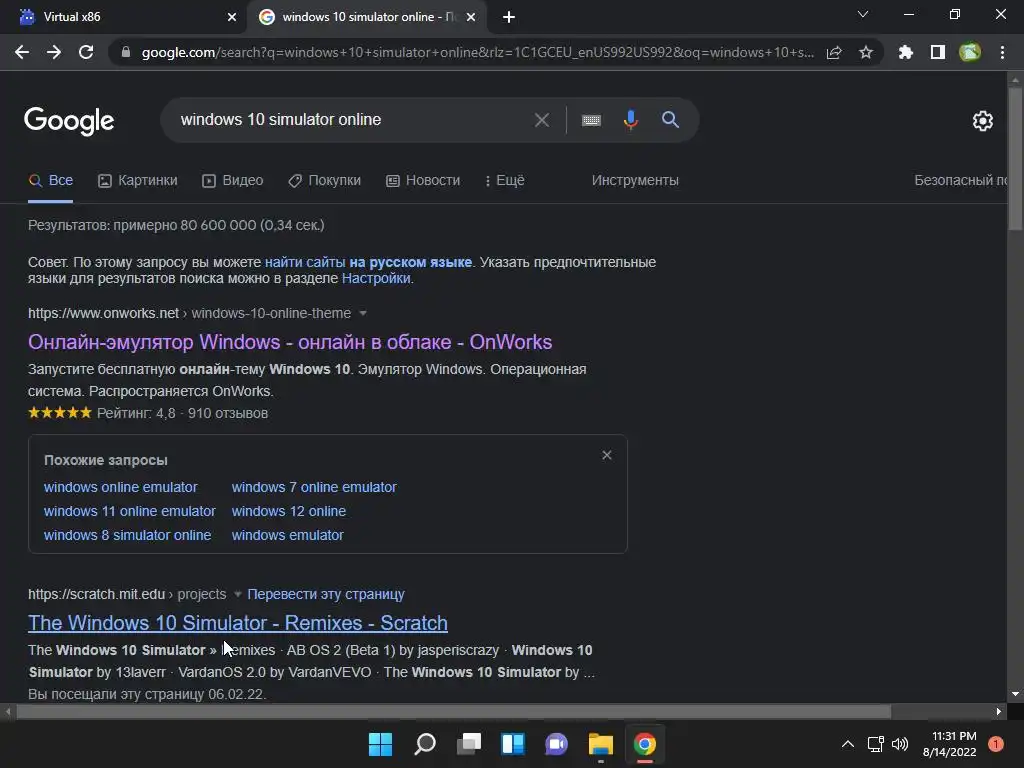Open taskbar Search icon
The image size is (1024, 768).
tap(425, 744)
